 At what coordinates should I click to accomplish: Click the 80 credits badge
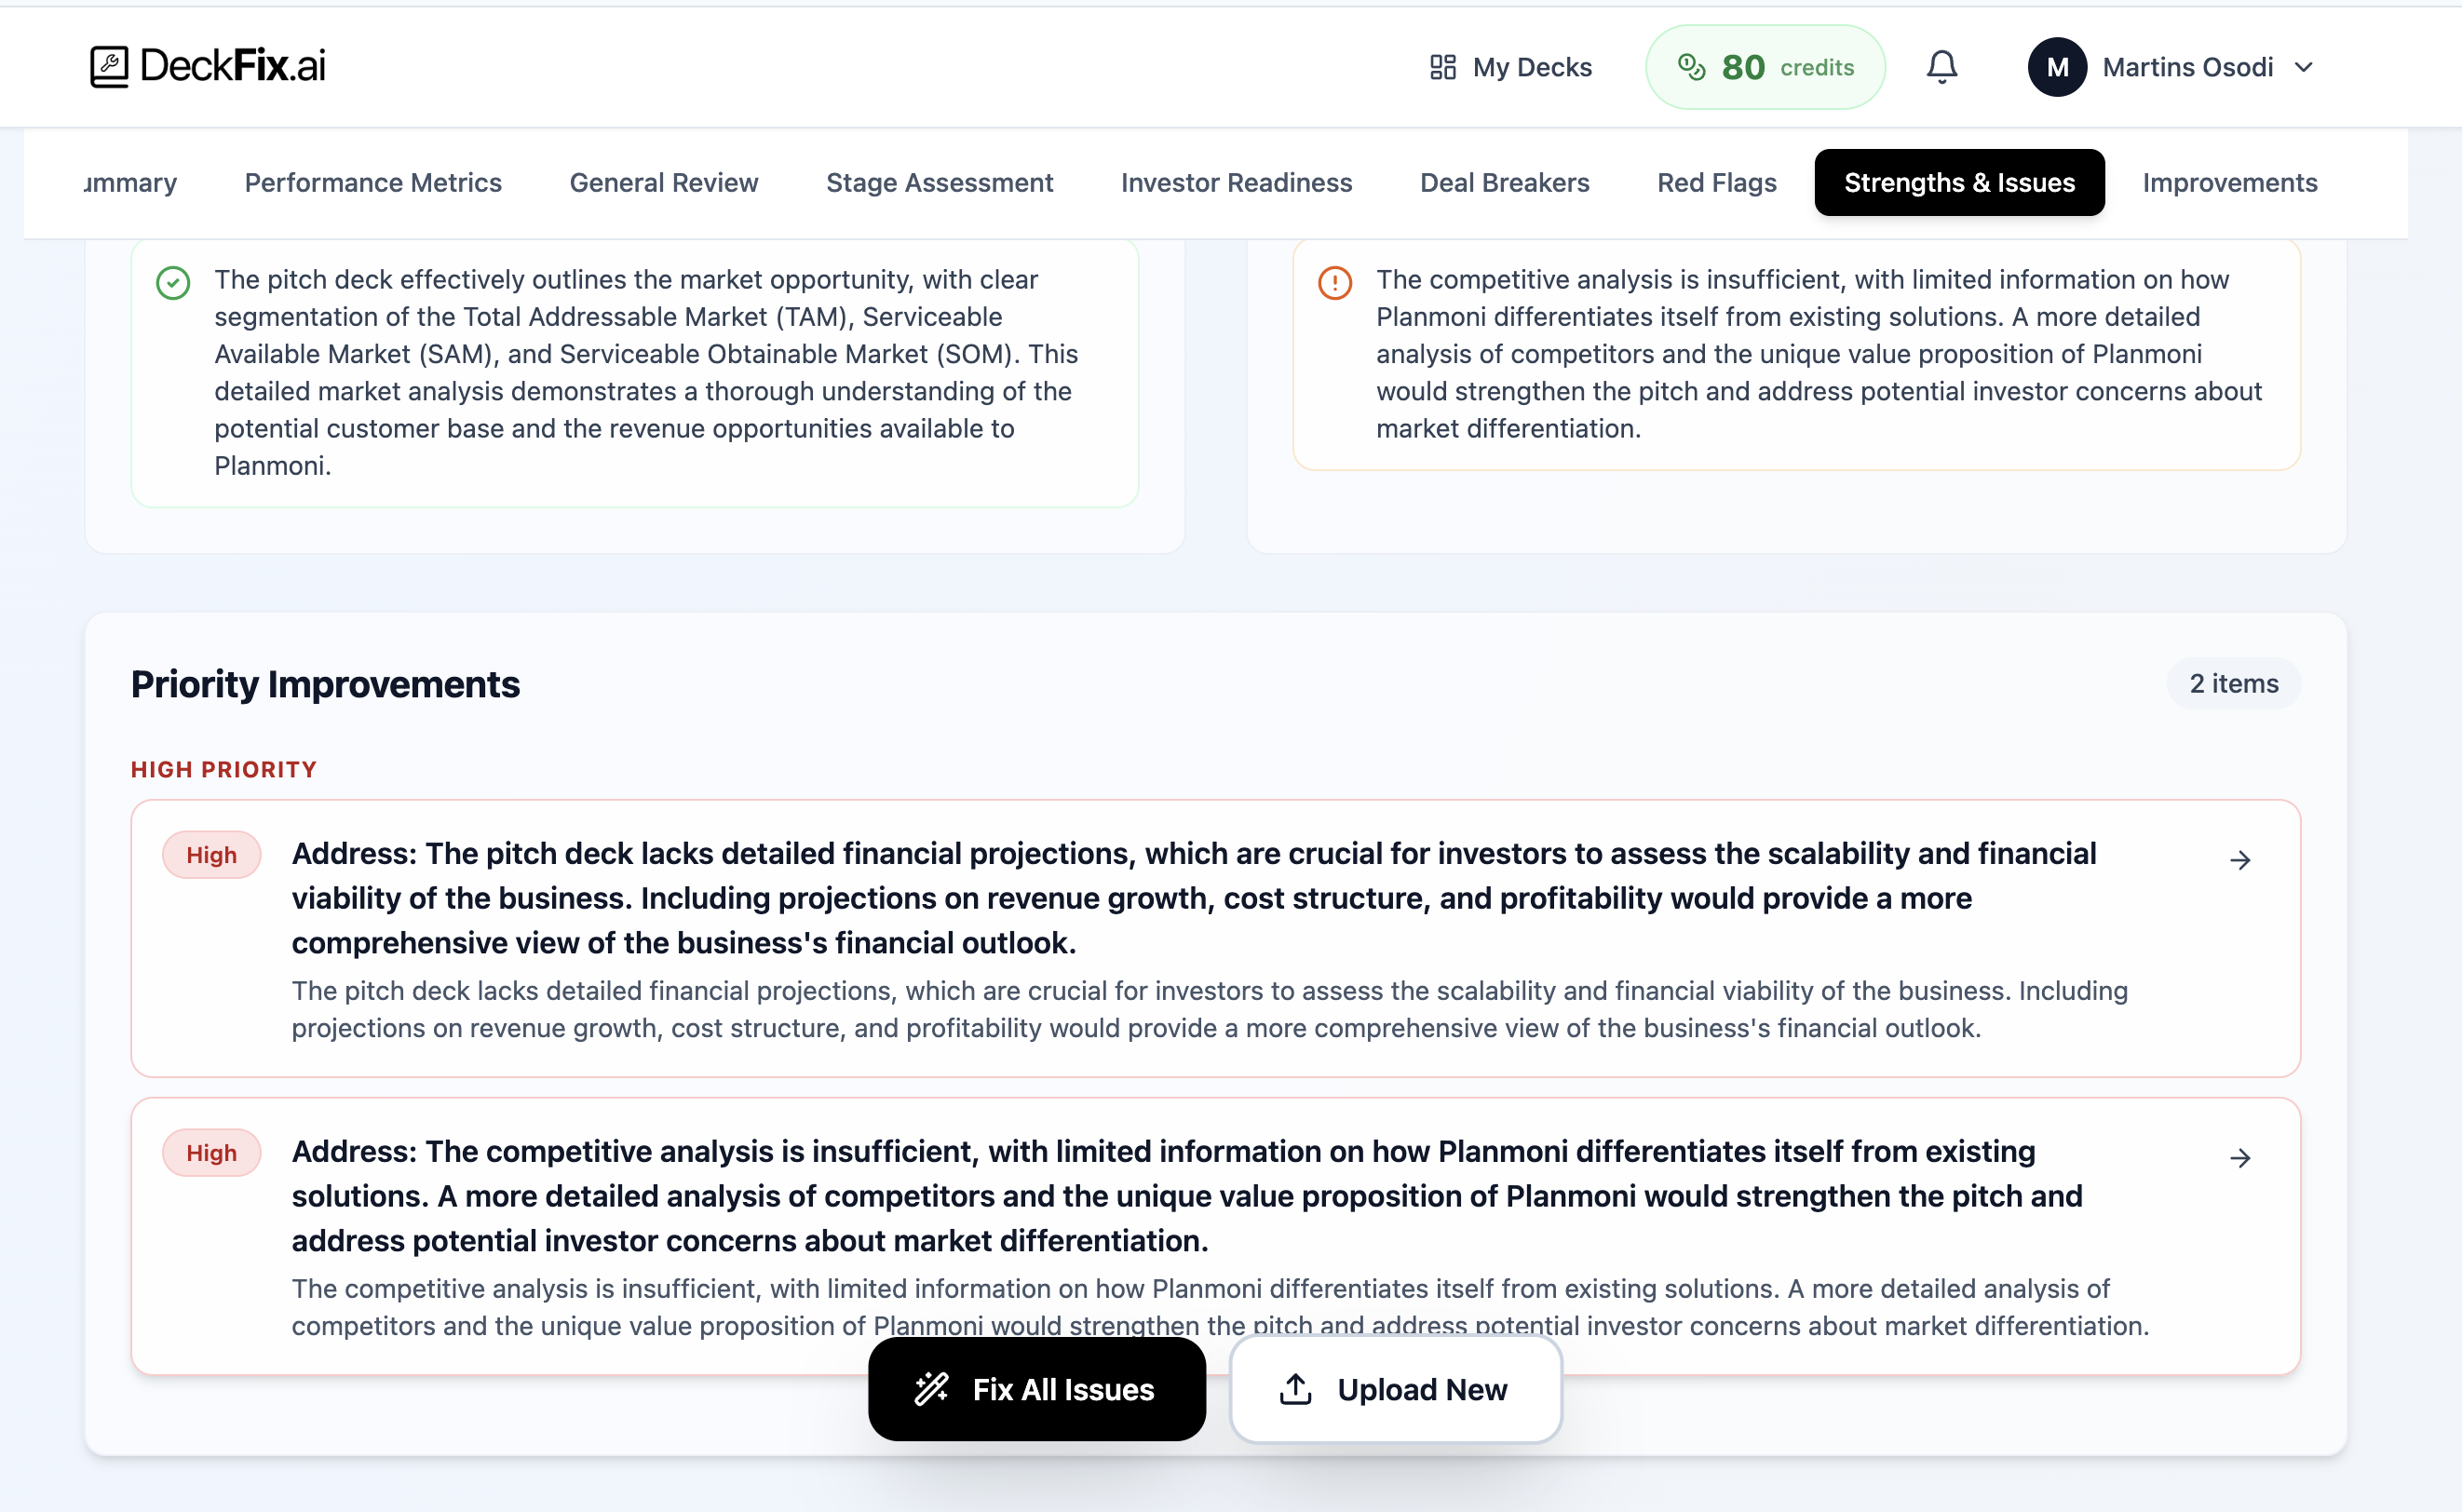pyautogui.click(x=1765, y=66)
